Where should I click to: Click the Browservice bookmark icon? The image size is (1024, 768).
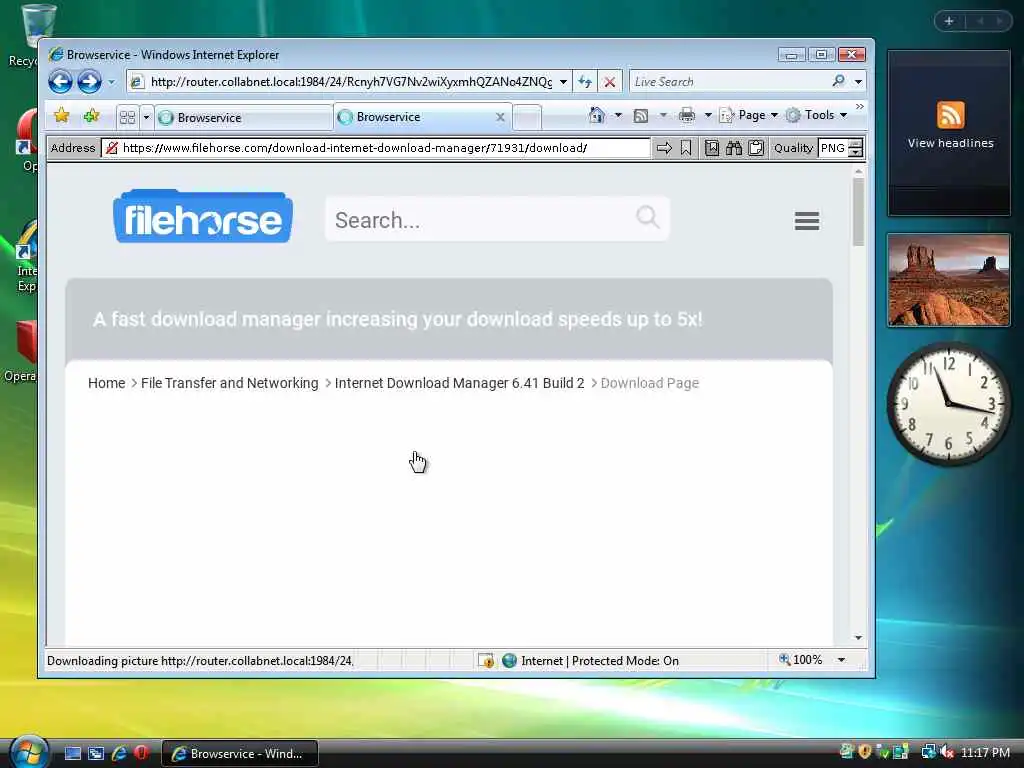pos(686,148)
